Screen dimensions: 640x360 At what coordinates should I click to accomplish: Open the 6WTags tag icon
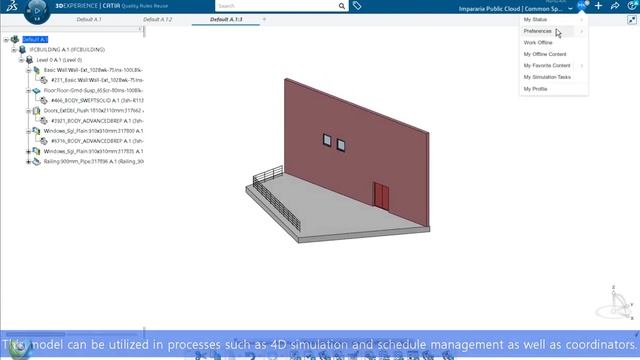[x=357, y=6]
